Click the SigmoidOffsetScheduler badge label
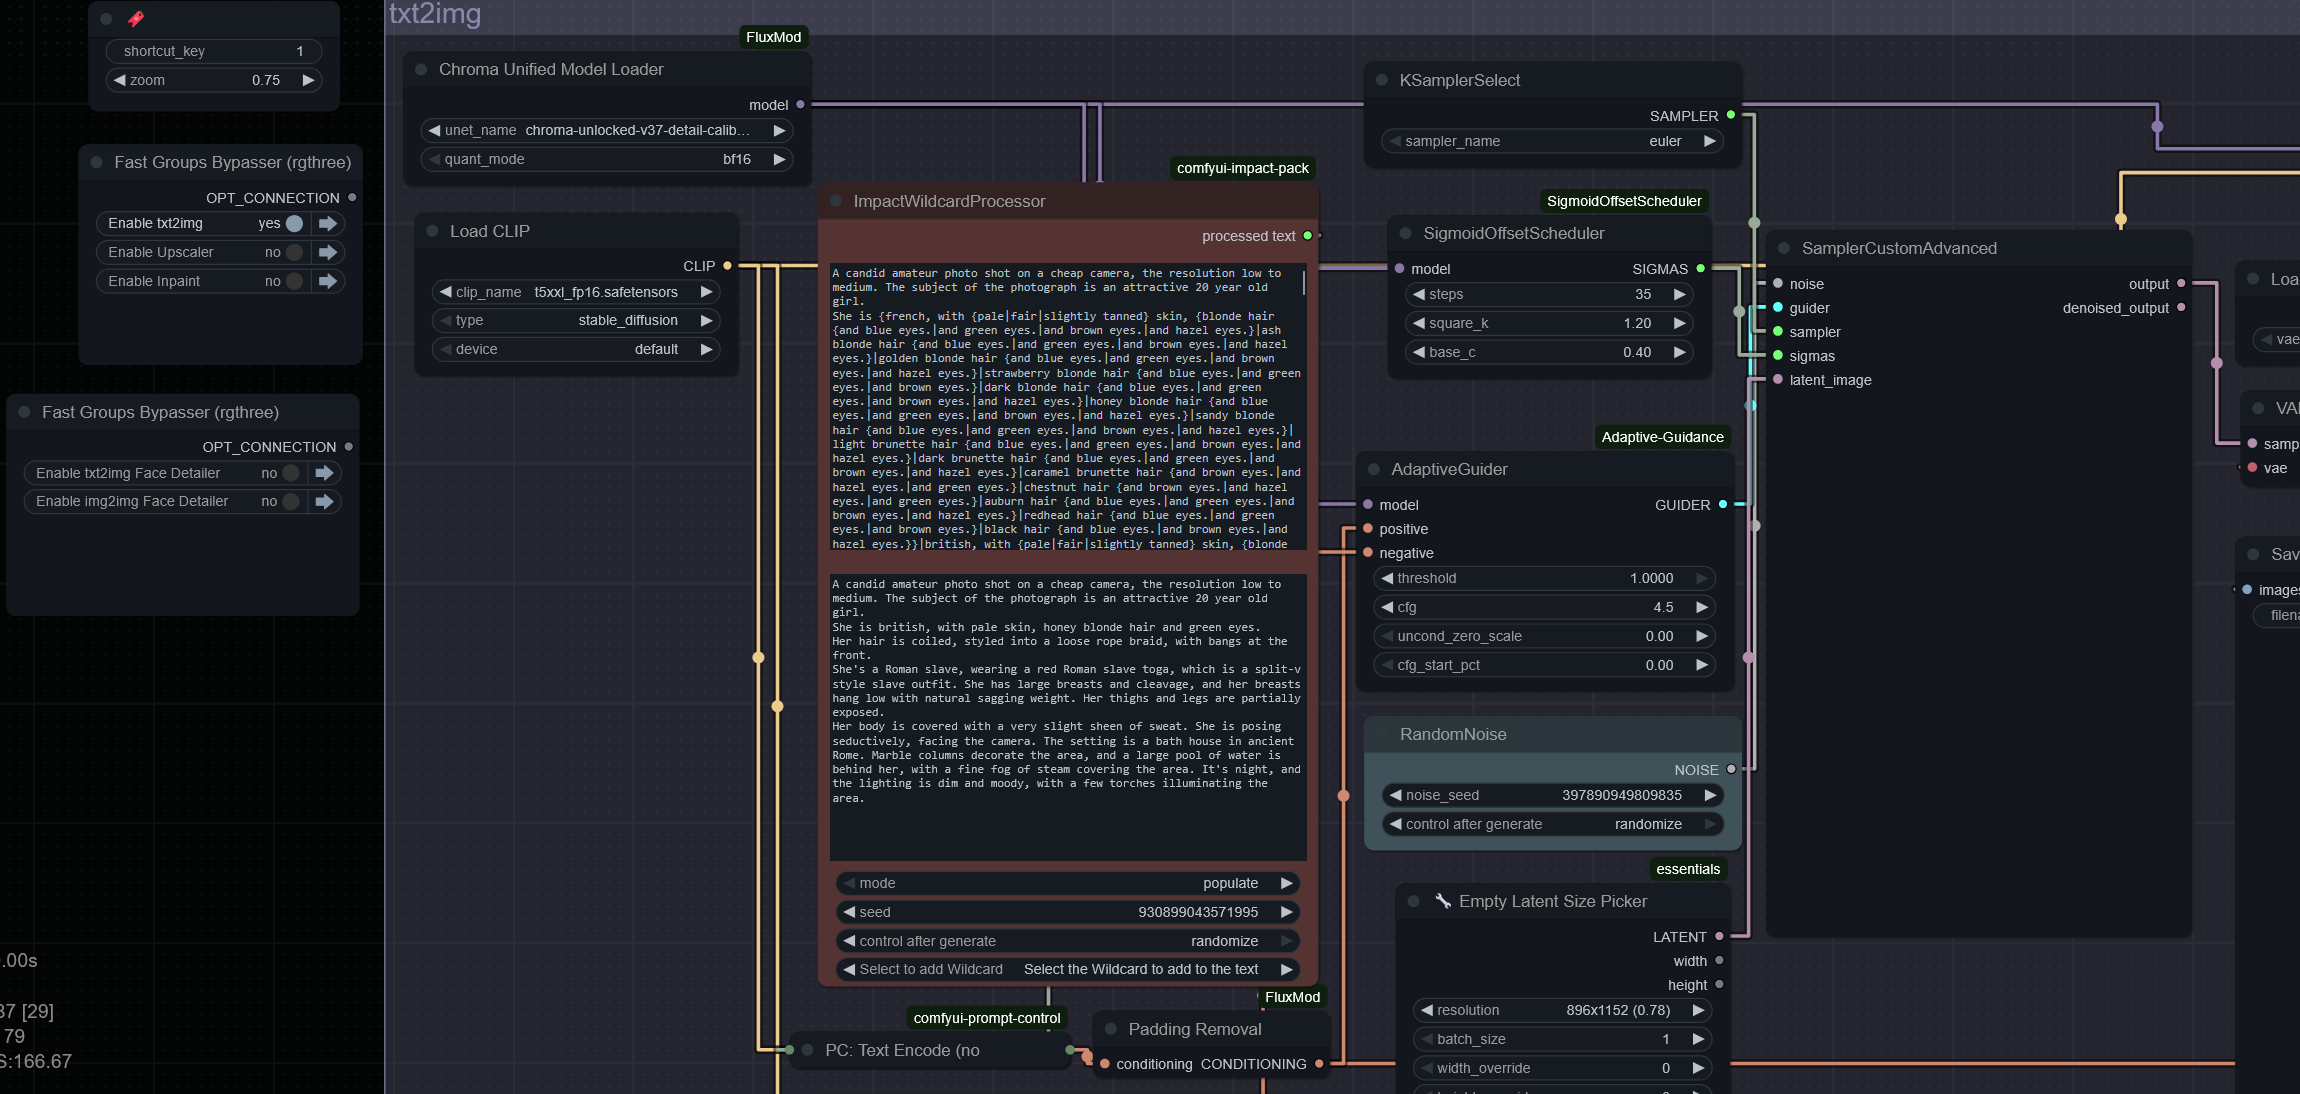2300x1094 pixels. pyautogui.click(x=1624, y=201)
